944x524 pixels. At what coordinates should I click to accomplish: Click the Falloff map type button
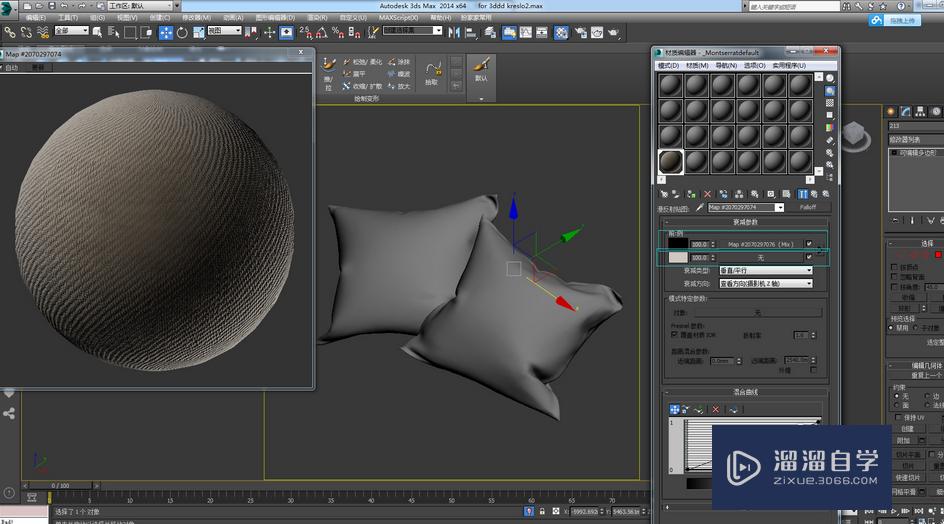coord(808,208)
